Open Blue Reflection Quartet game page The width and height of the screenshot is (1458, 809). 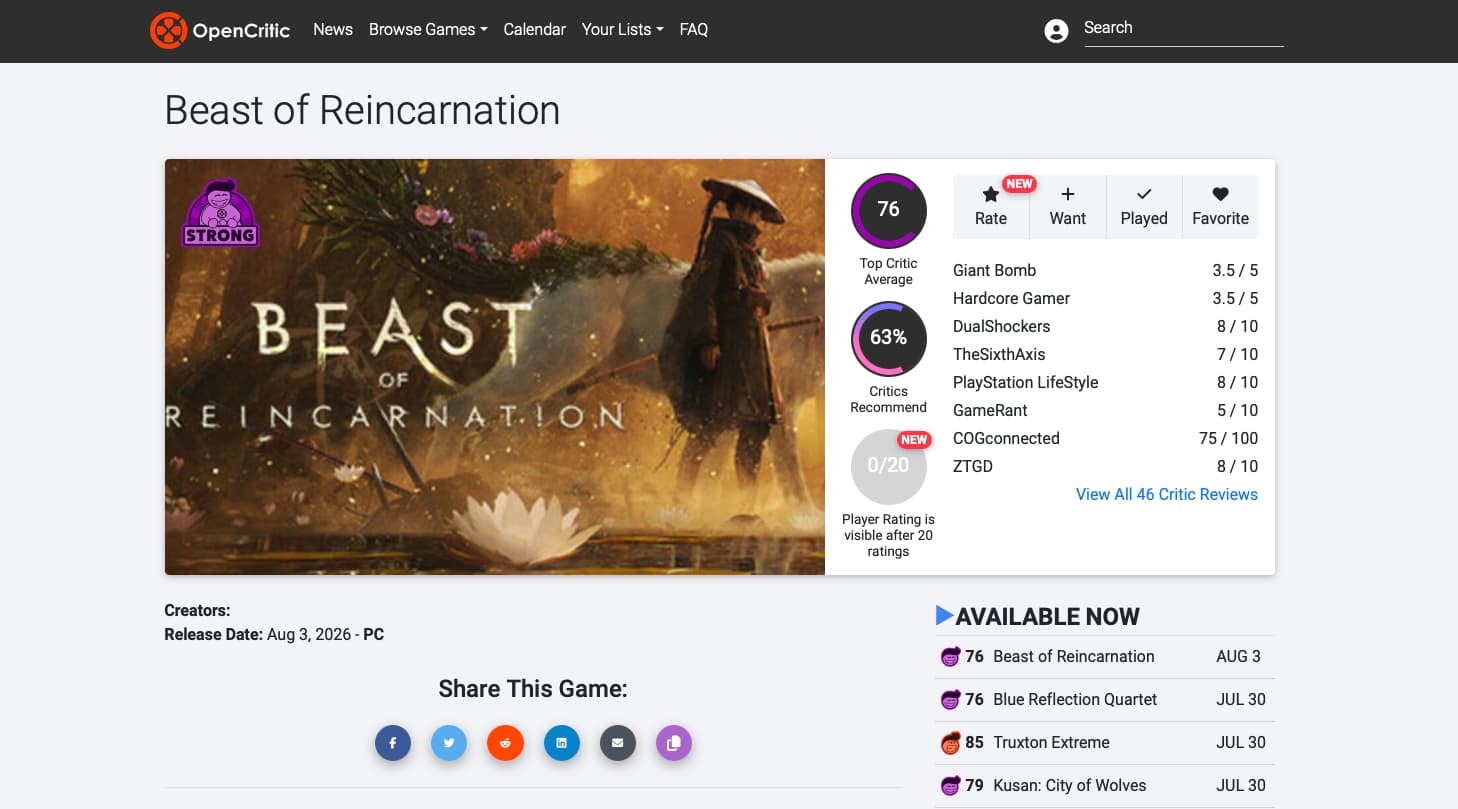point(1075,700)
